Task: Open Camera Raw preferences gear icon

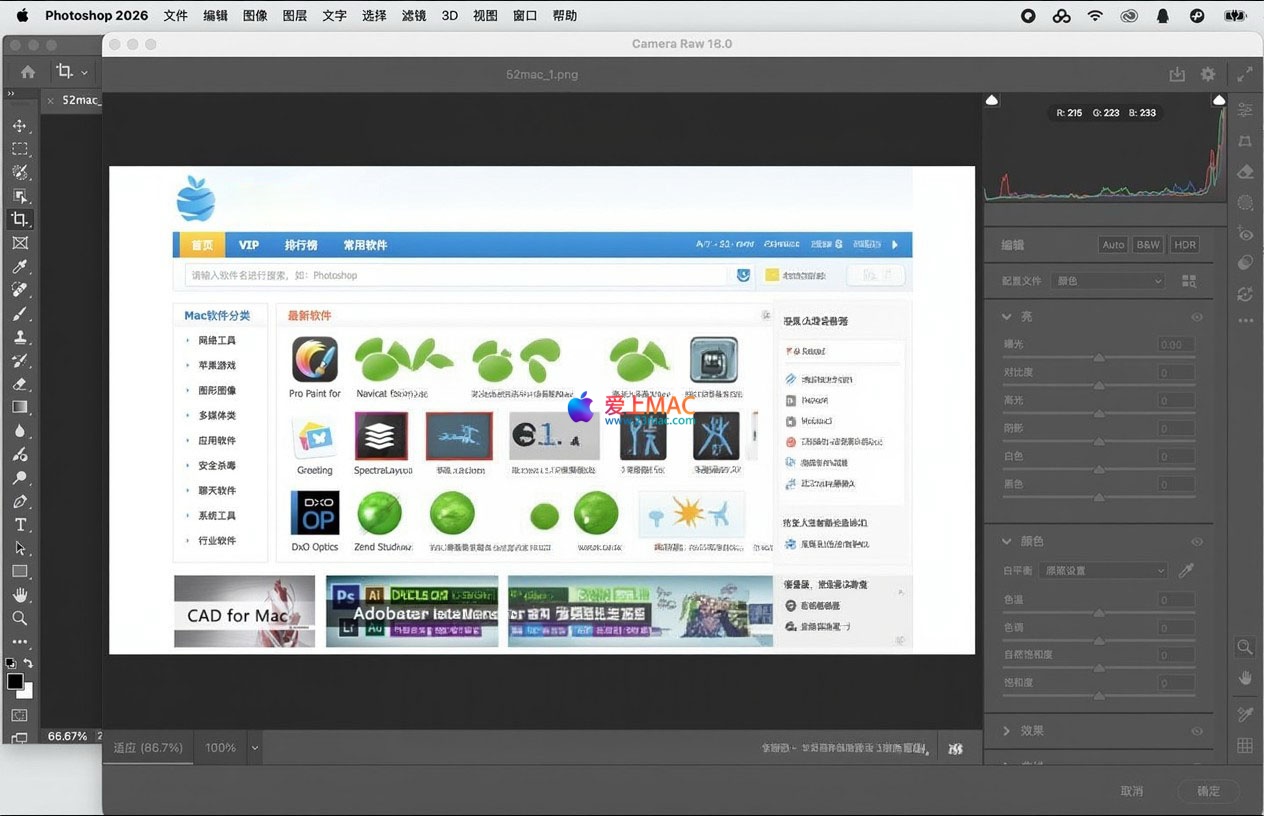Action: (1208, 74)
